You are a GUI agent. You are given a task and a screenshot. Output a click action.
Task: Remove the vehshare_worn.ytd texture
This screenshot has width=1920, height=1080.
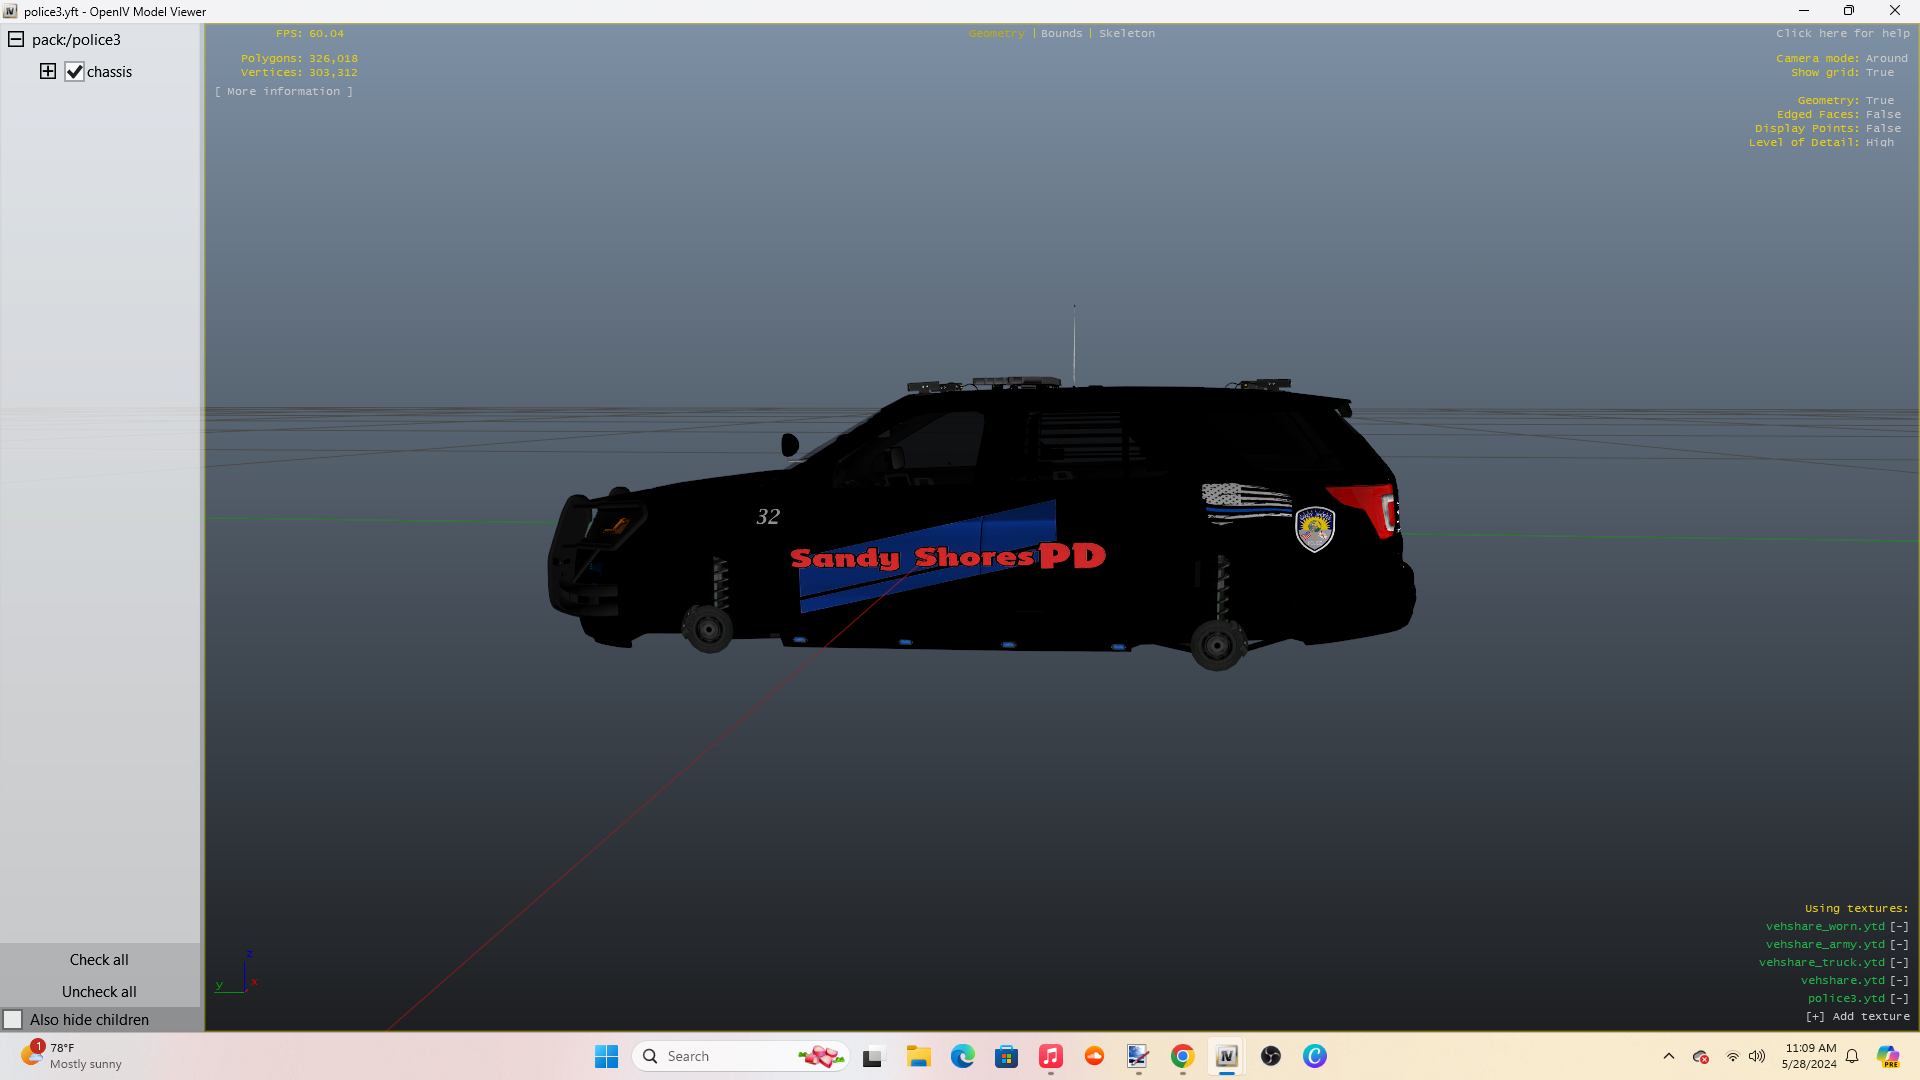pyautogui.click(x=1899, y=927)
